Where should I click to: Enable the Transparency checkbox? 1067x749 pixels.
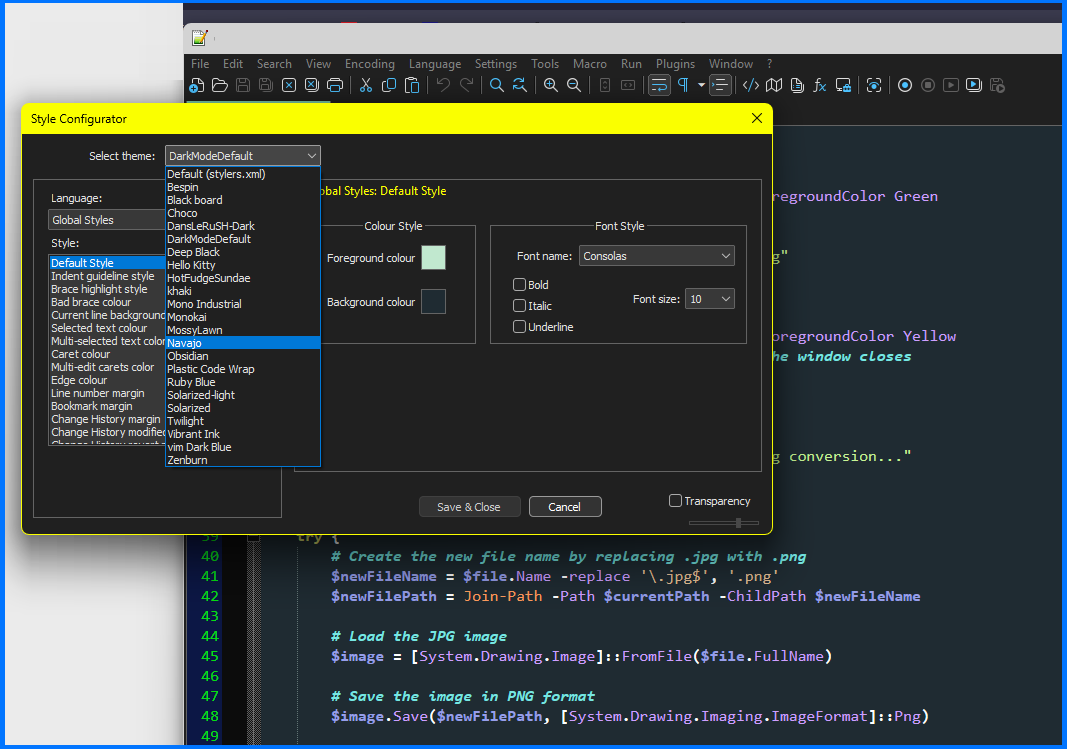coord(675,501)
